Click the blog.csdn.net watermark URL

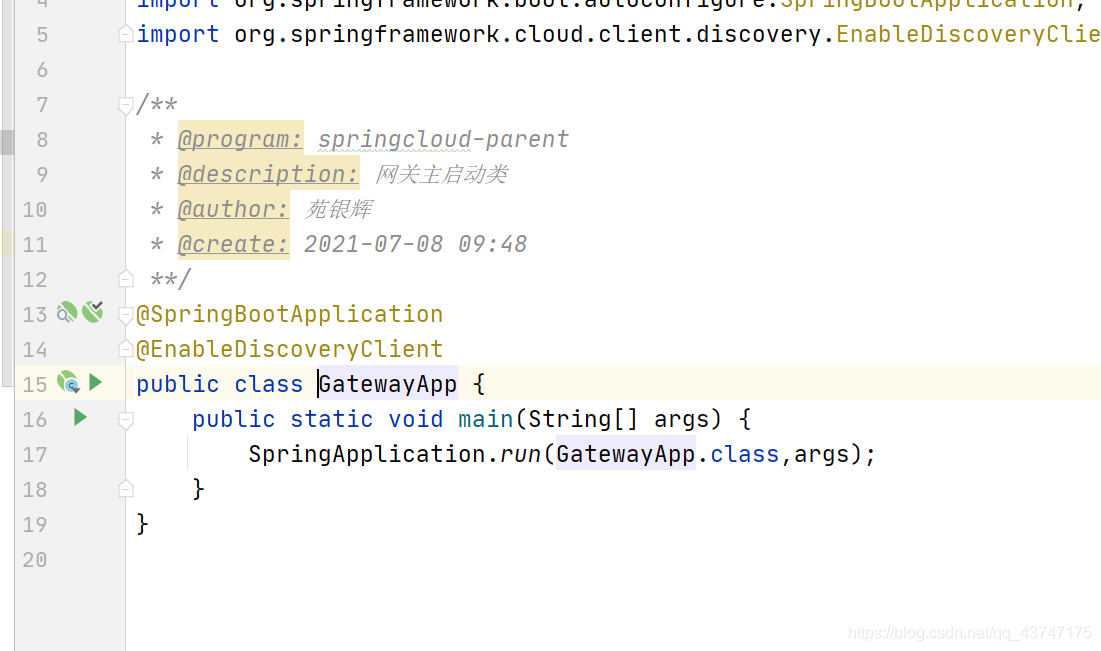[x=969, y=633]
